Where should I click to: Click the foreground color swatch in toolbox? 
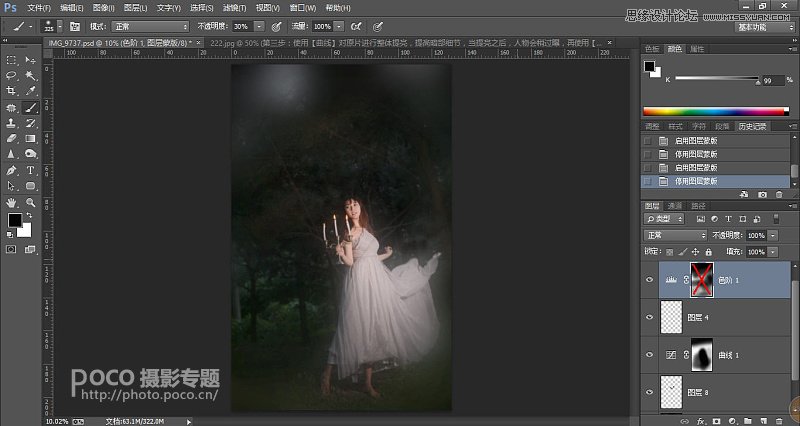tap(15, 220)
